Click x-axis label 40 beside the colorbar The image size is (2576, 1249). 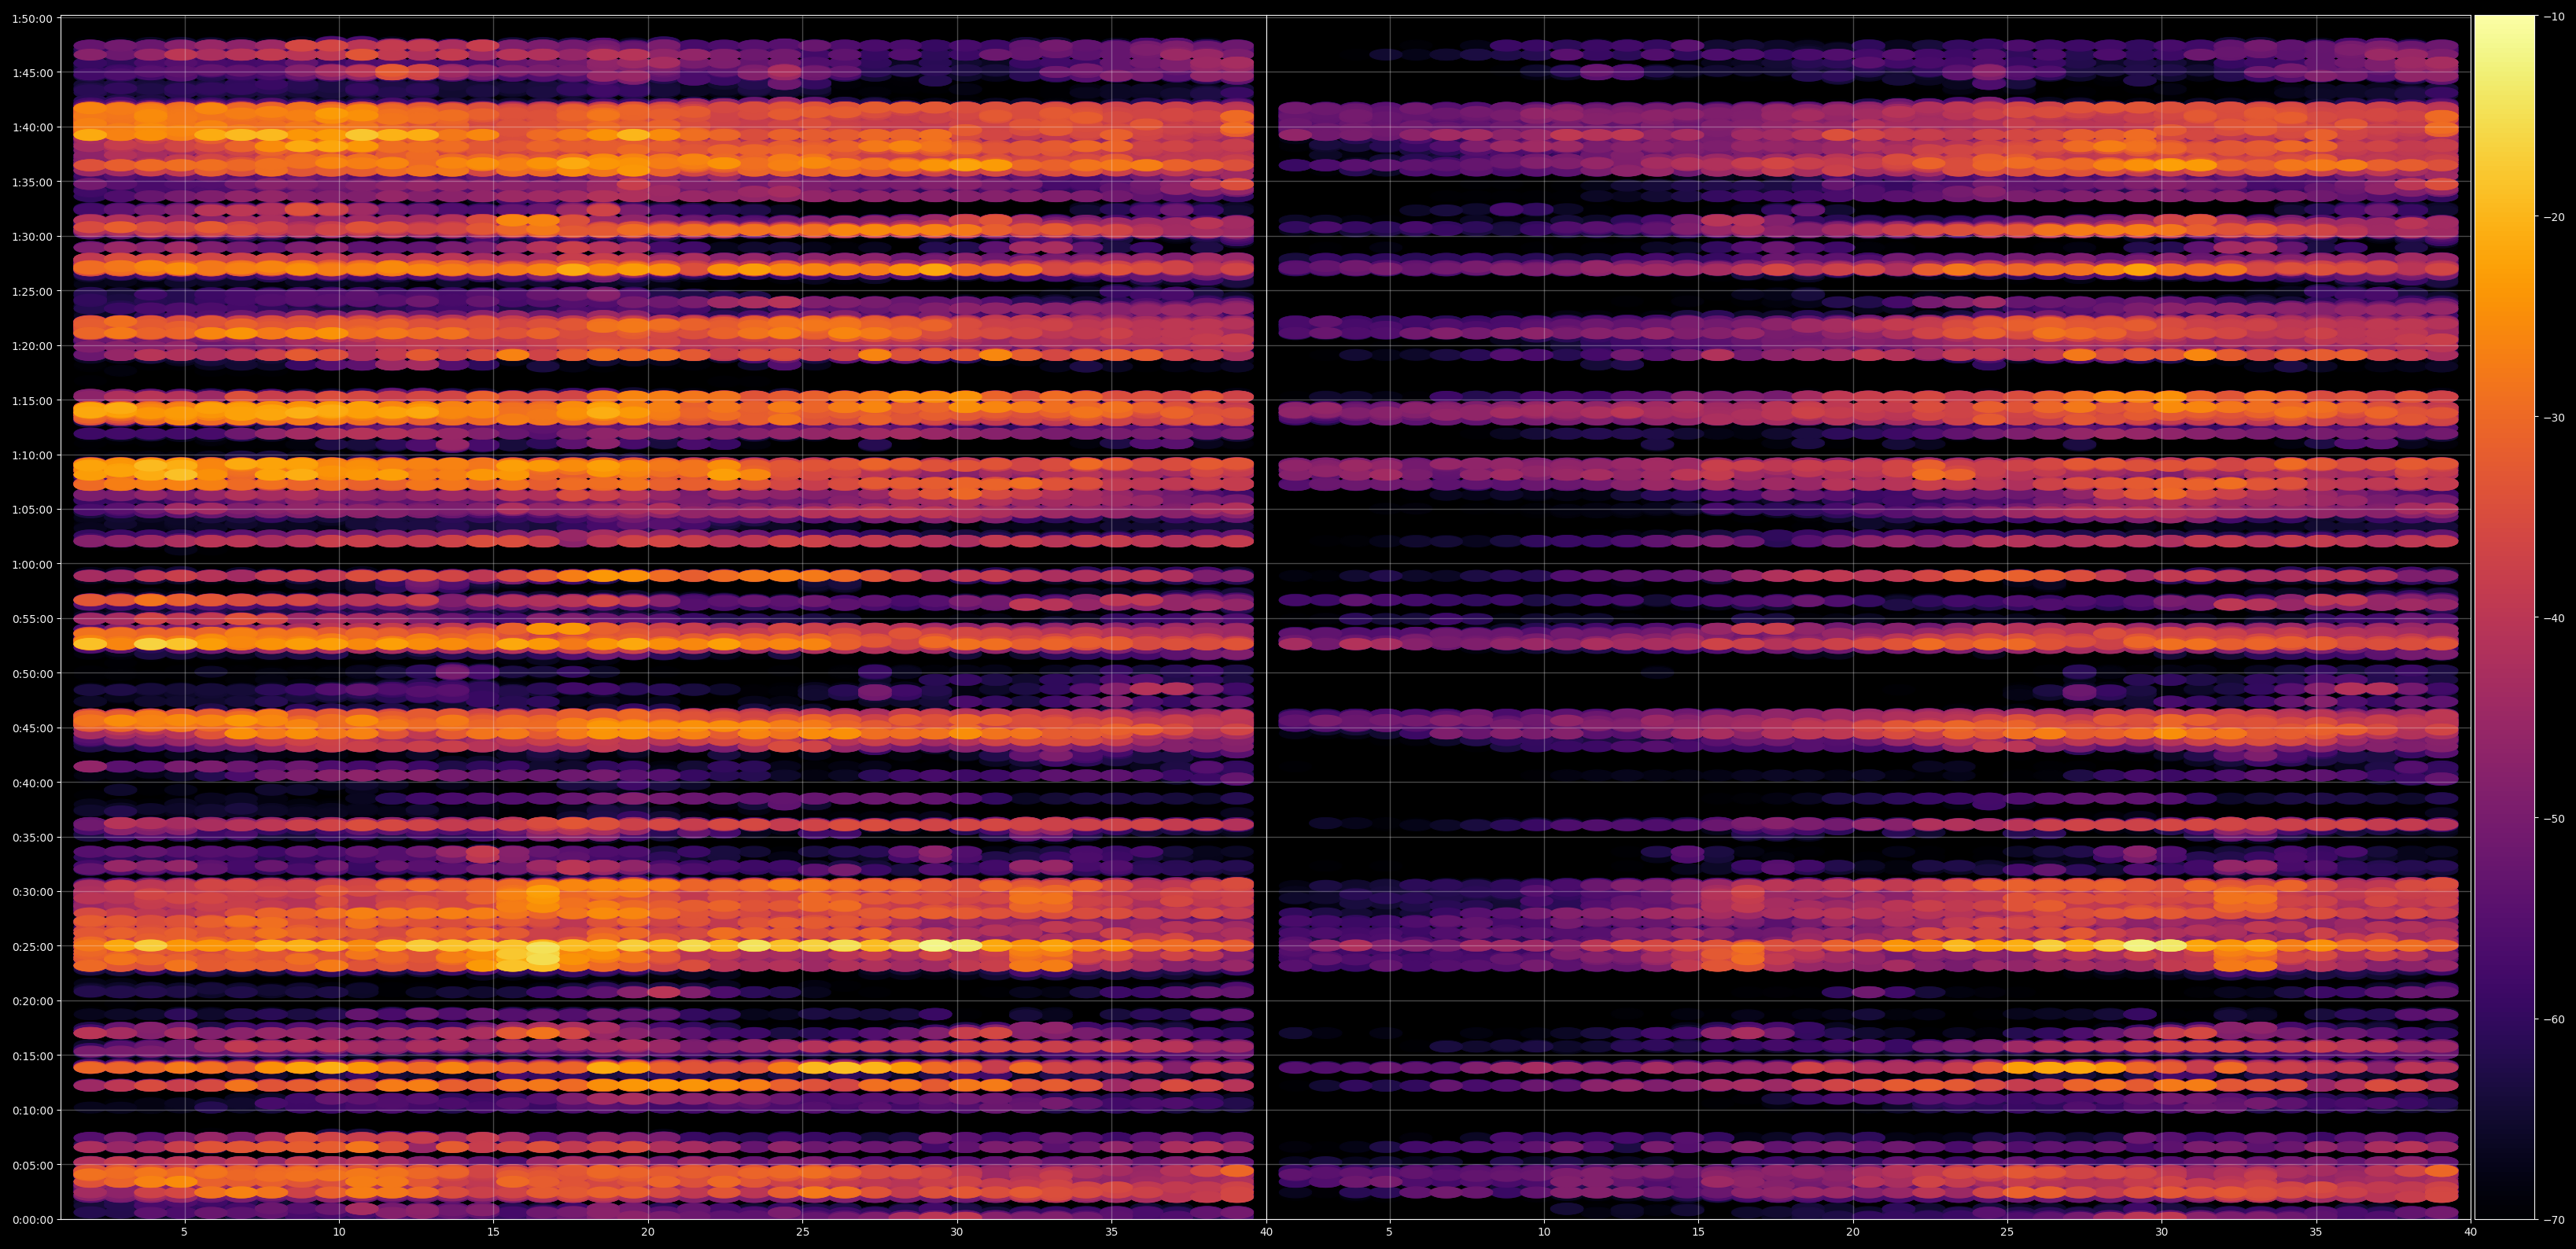[x=2471, y=1232]
